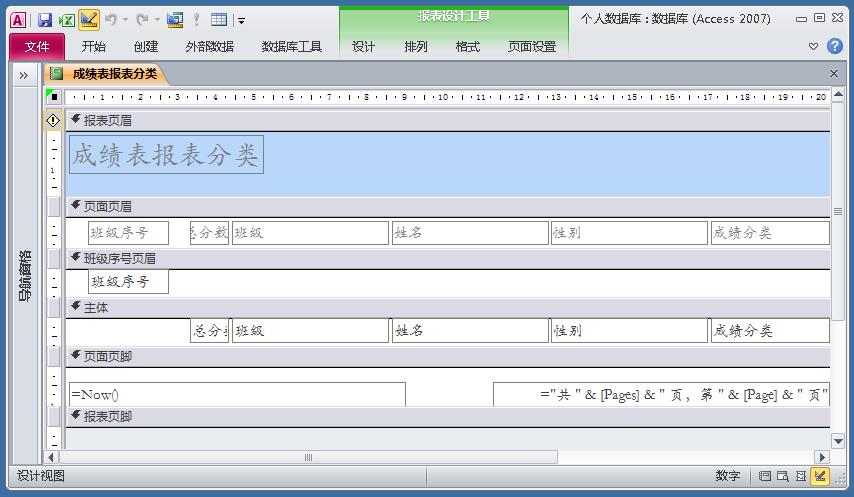This screenshot has height=497, width=854.
Task: Click the Undo arrow icon
Action: (x=111, y=20)
